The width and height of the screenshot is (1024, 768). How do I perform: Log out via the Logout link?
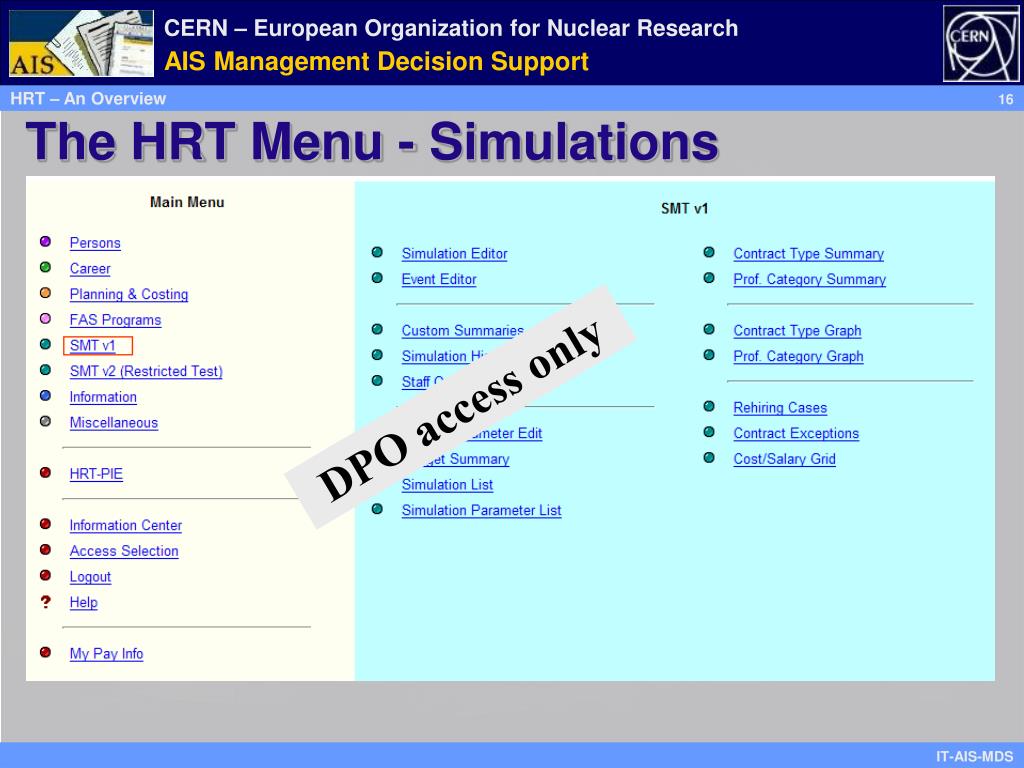pos(90,577)
